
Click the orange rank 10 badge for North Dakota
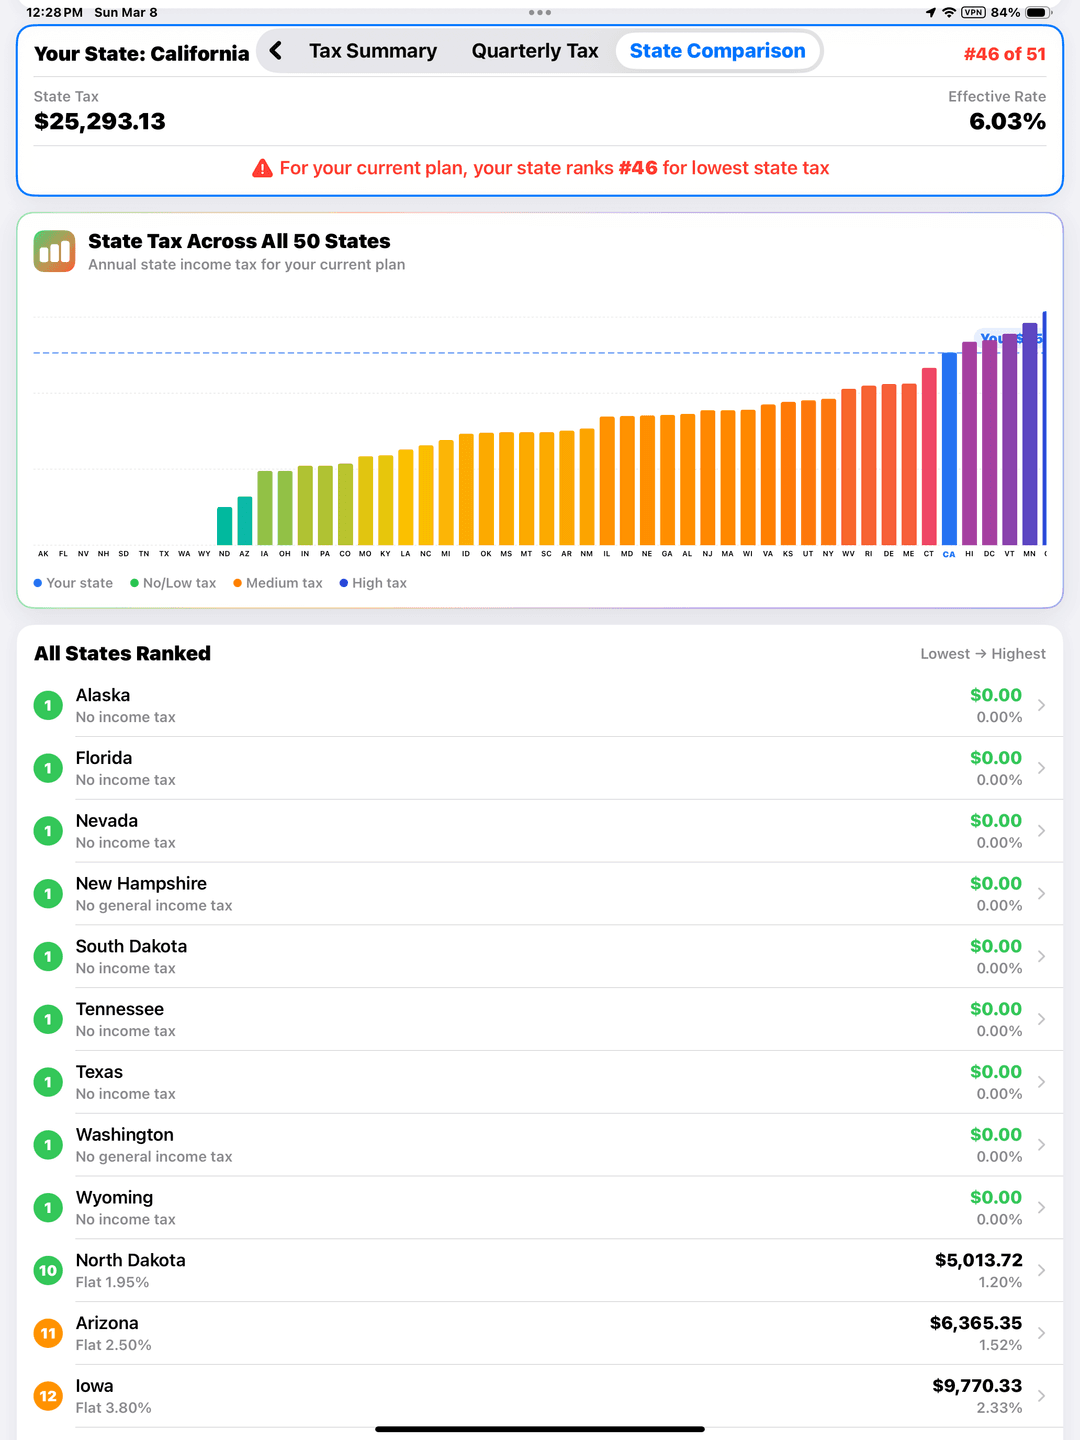pyautogui.click(x=47, y=1270)
